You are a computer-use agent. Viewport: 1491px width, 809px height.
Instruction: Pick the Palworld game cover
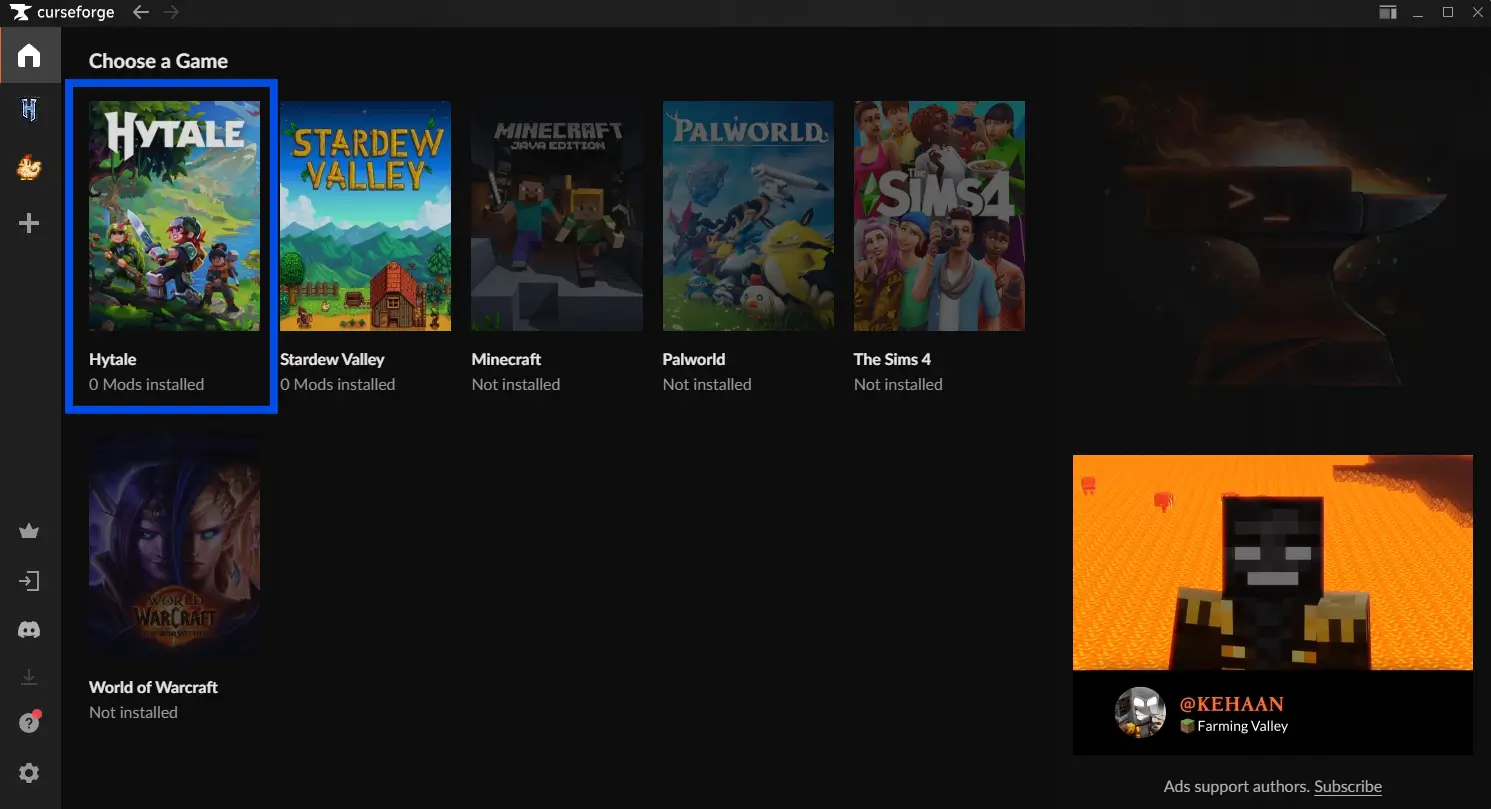pyautogui.click(x=748, y=216)
